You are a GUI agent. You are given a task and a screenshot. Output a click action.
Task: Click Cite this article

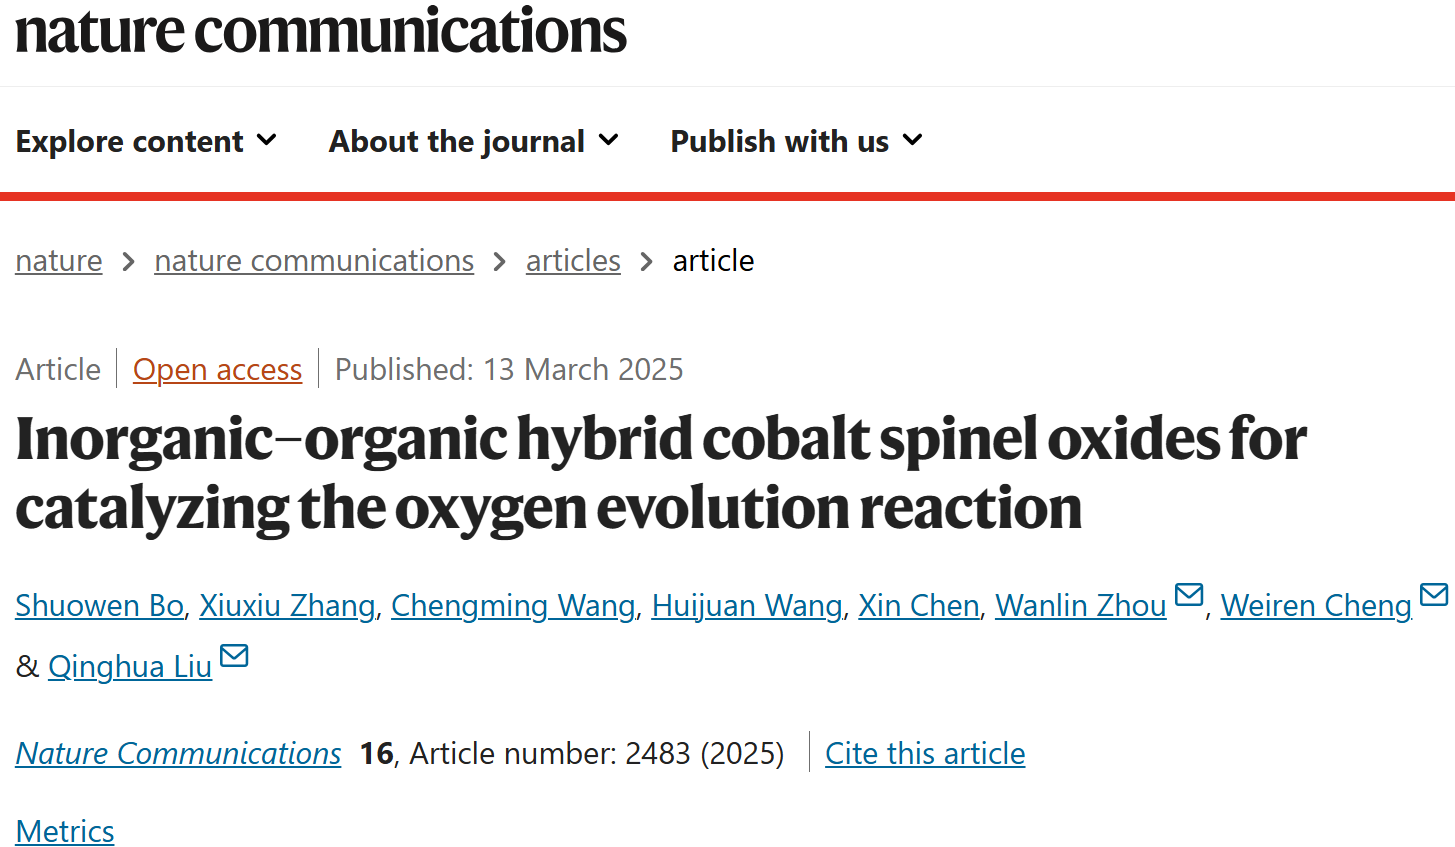[x=925, y=753]
